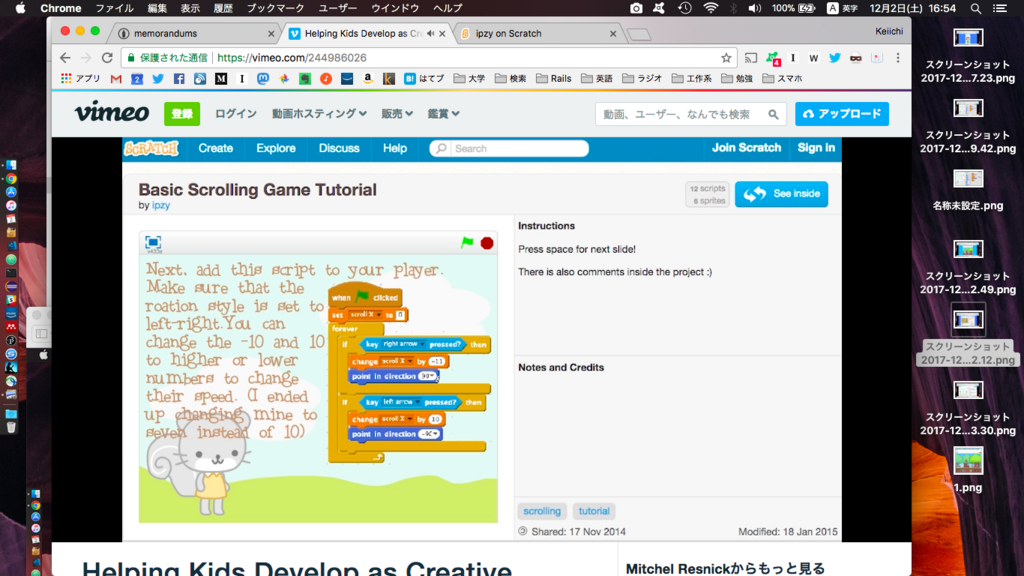
Task: Reload the page
Action: tap(107, 57)
